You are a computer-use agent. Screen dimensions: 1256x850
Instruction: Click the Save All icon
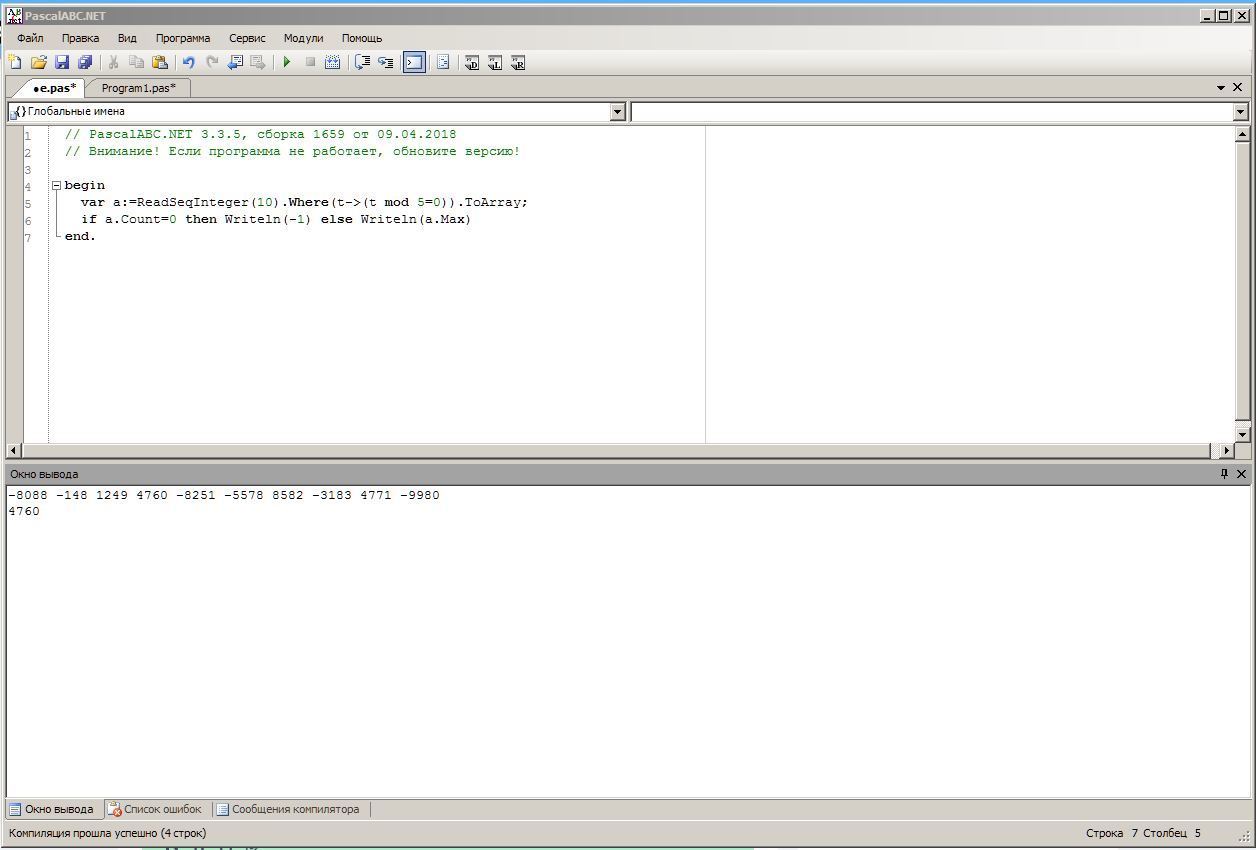(x=85, y=63)
